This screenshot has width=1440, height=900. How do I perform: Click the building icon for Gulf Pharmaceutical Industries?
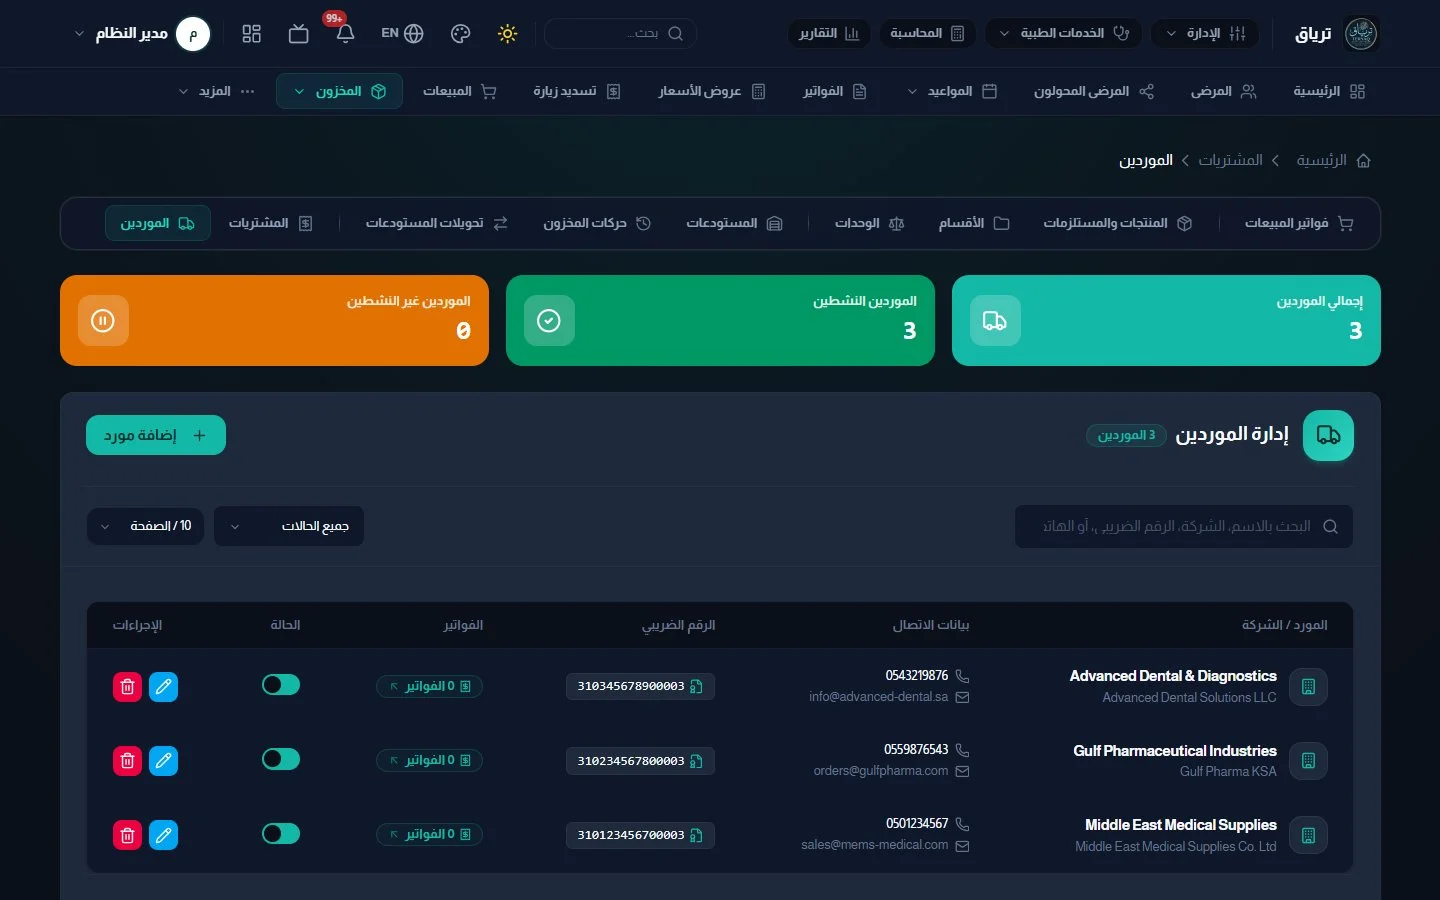[1308, 761]
